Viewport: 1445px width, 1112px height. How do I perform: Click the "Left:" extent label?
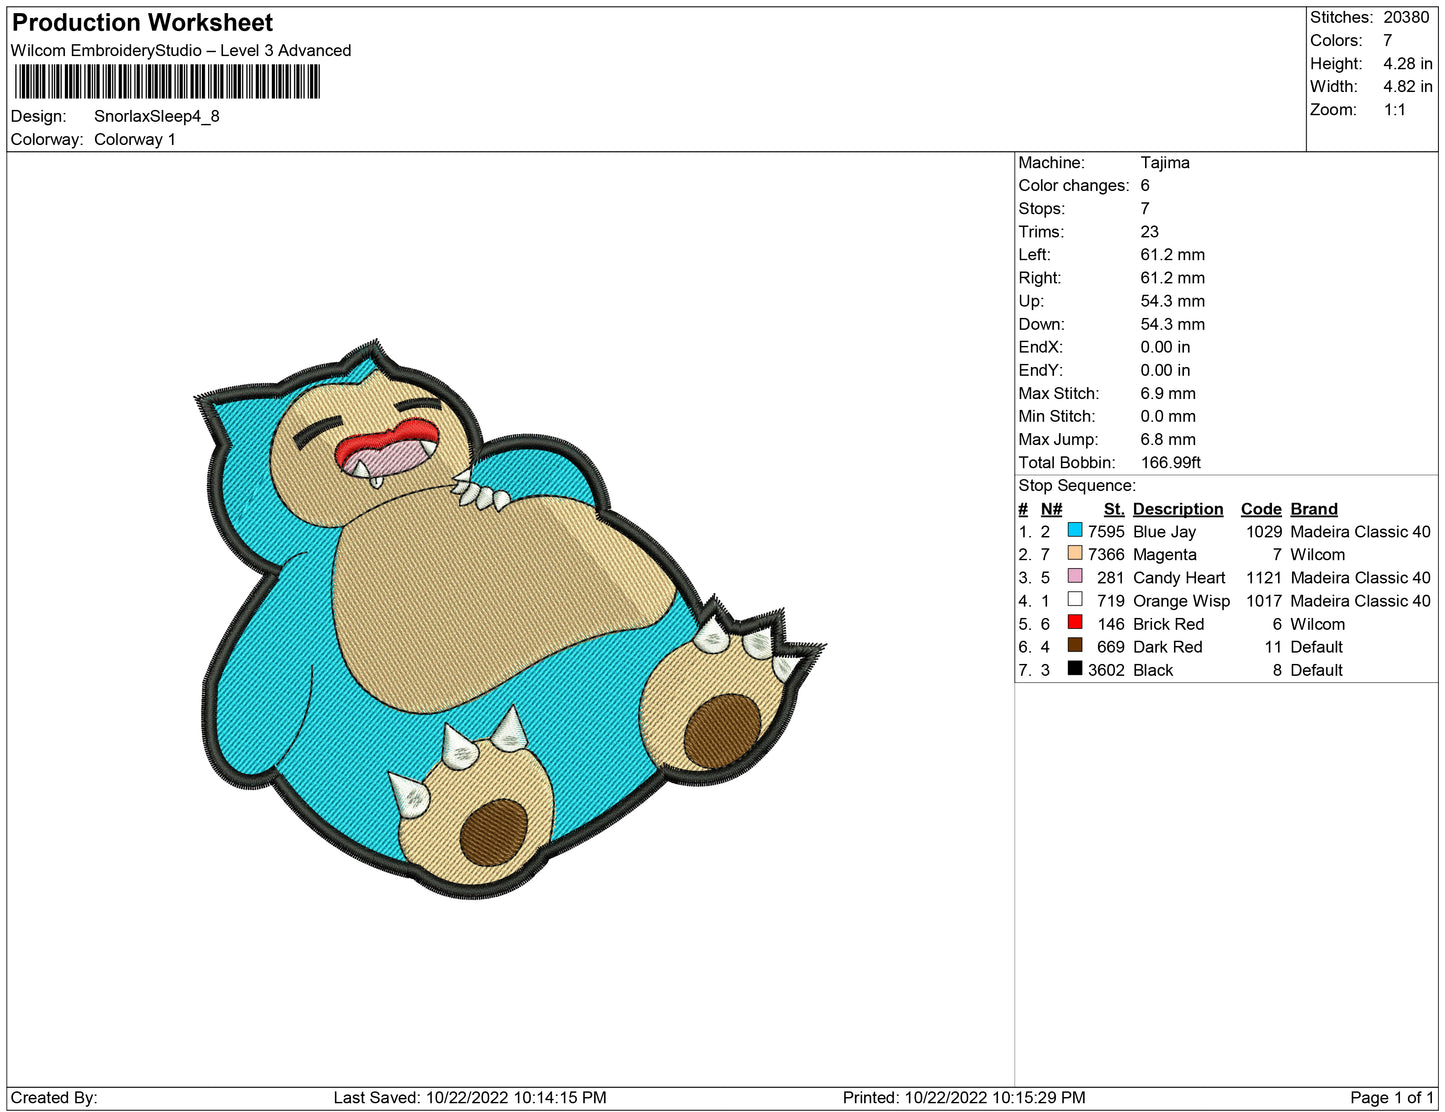(x=1034, y=254)
